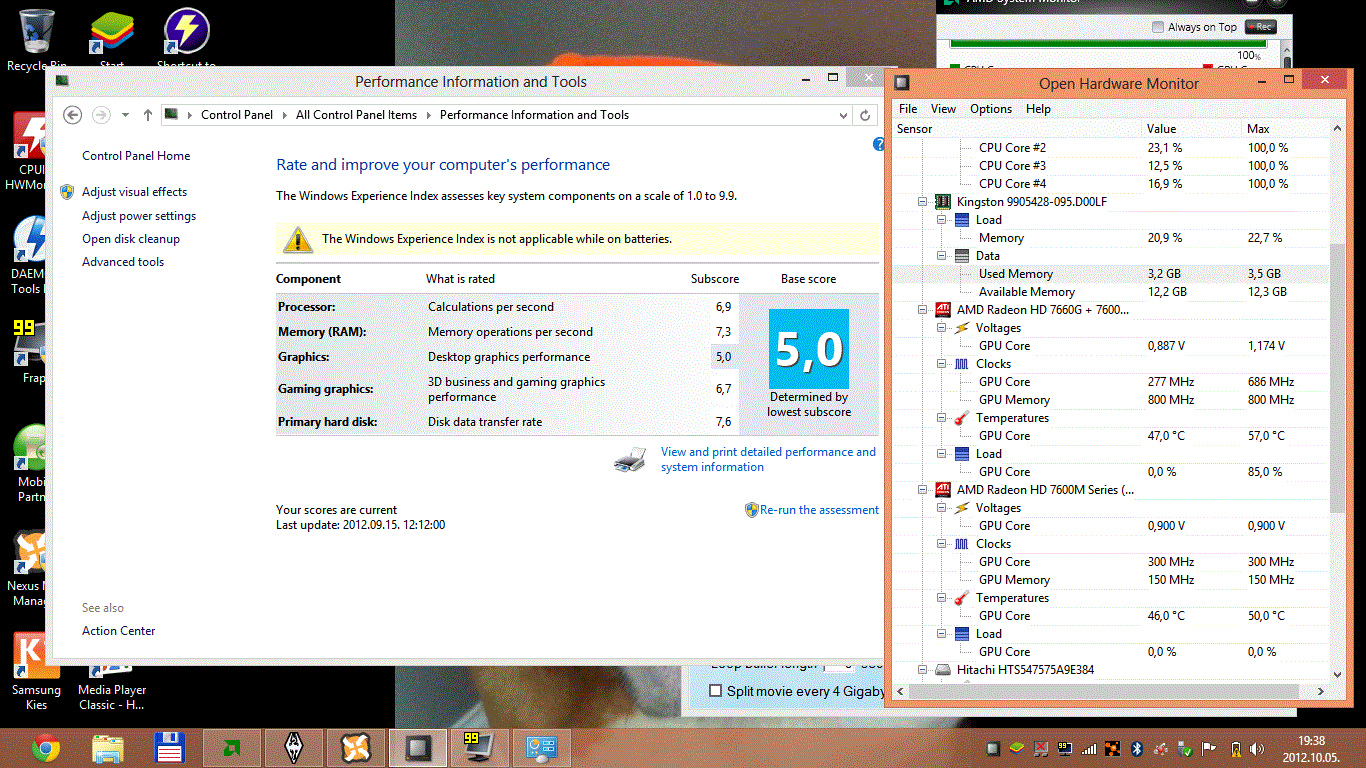The height and width of the screenshot is (768, 1366).
Task: Open Adjust visual effects link
Action: 134,192
